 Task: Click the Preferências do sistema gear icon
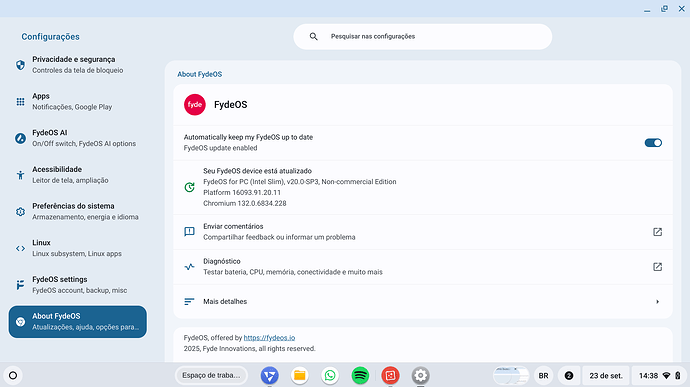[20, 212]
